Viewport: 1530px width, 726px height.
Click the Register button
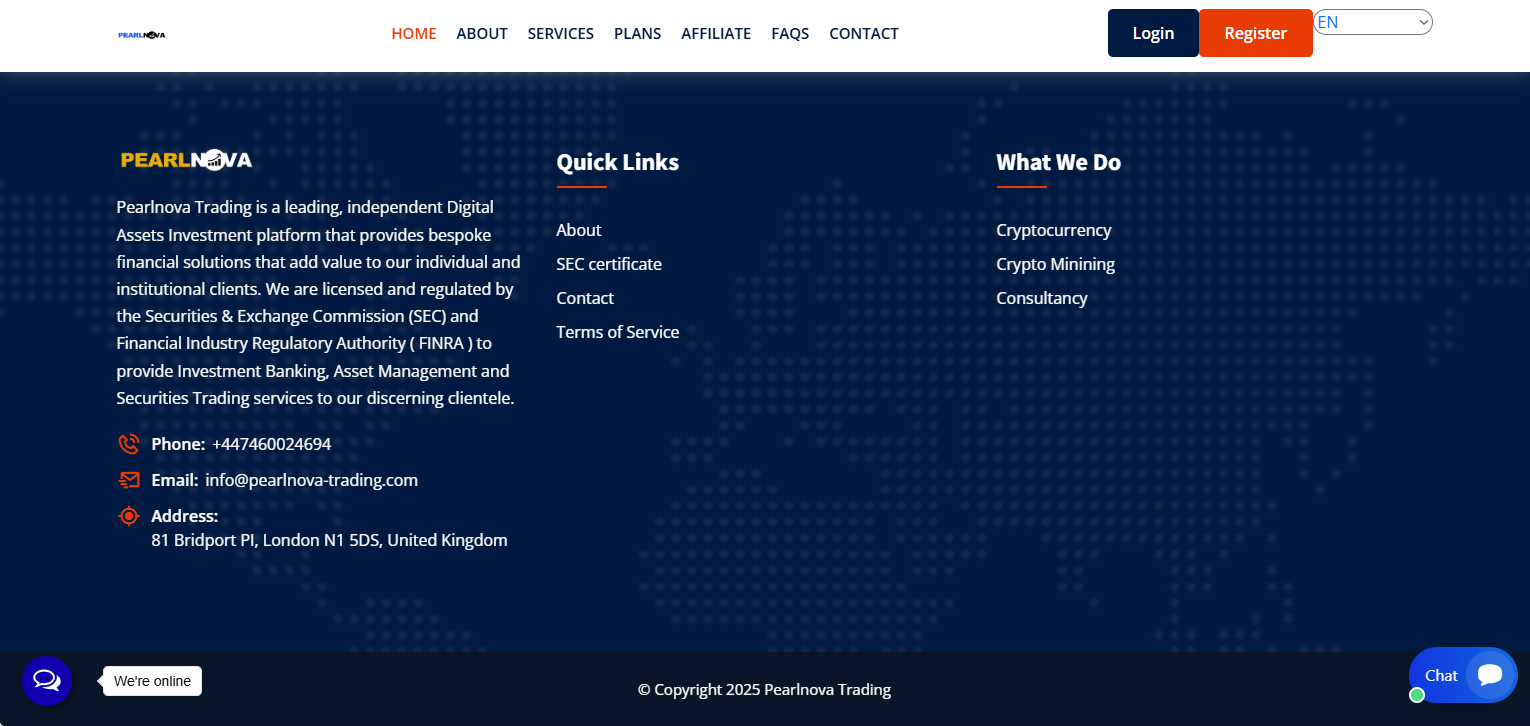tap(1256, 33)
